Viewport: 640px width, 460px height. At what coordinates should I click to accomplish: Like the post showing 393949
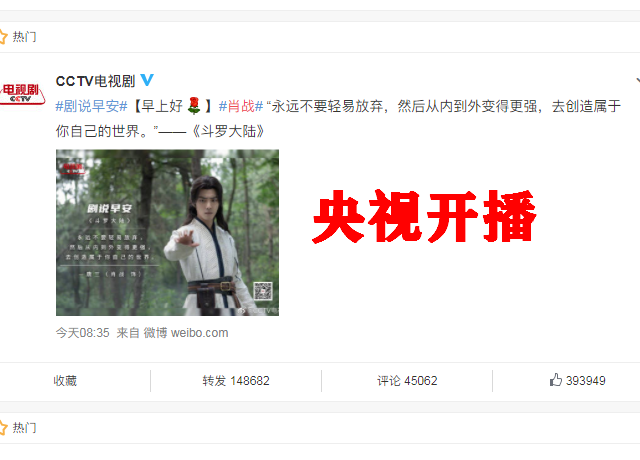pos(577,380)
